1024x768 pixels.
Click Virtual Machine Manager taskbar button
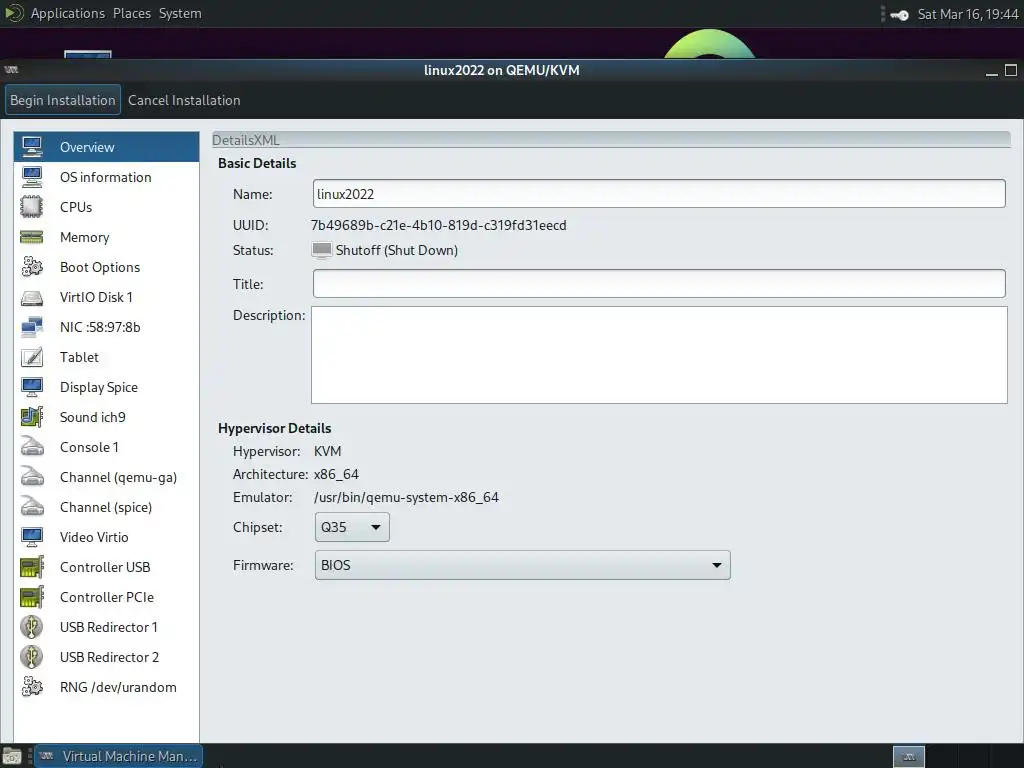(118, 756)
